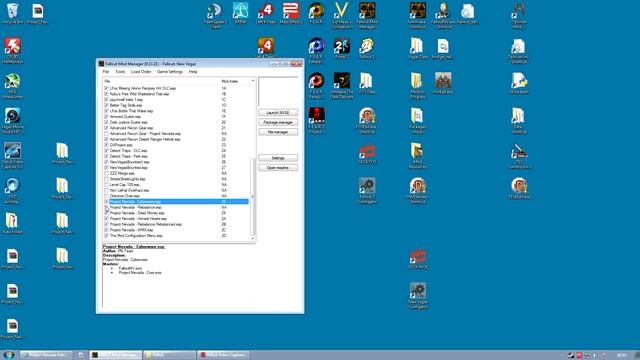Select the Armored Duster.esp row
640x360 pixels.
pyautogui.click(x=176, y=117)
